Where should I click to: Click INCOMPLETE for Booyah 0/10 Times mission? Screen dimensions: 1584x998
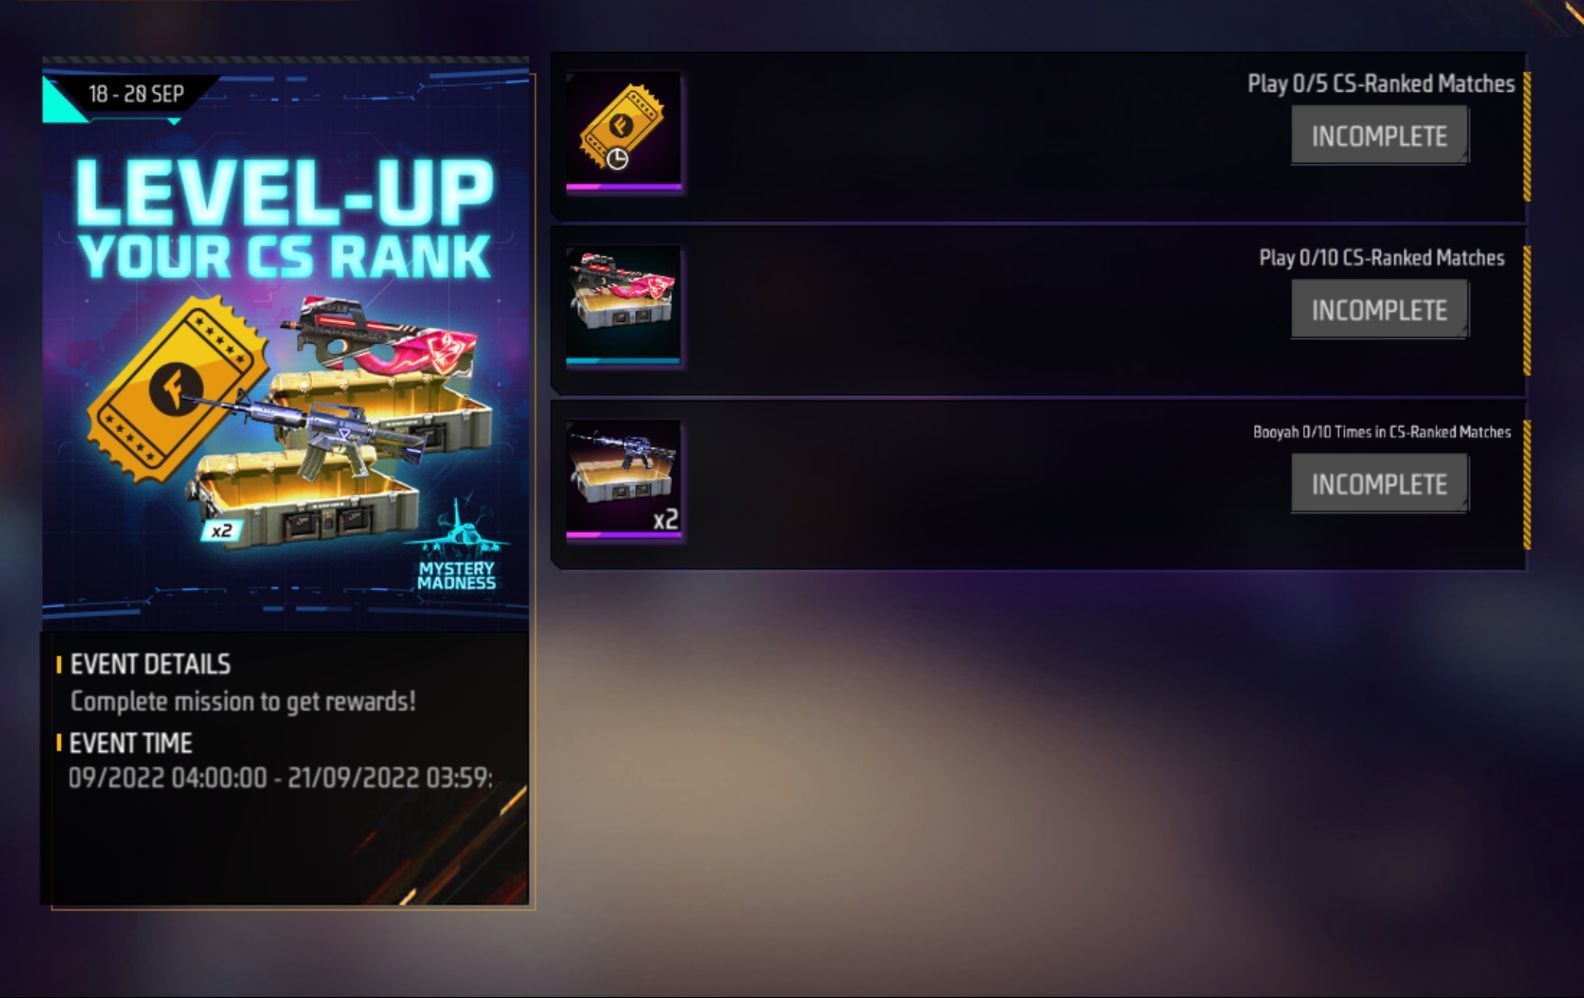[x=1379, y=484]
